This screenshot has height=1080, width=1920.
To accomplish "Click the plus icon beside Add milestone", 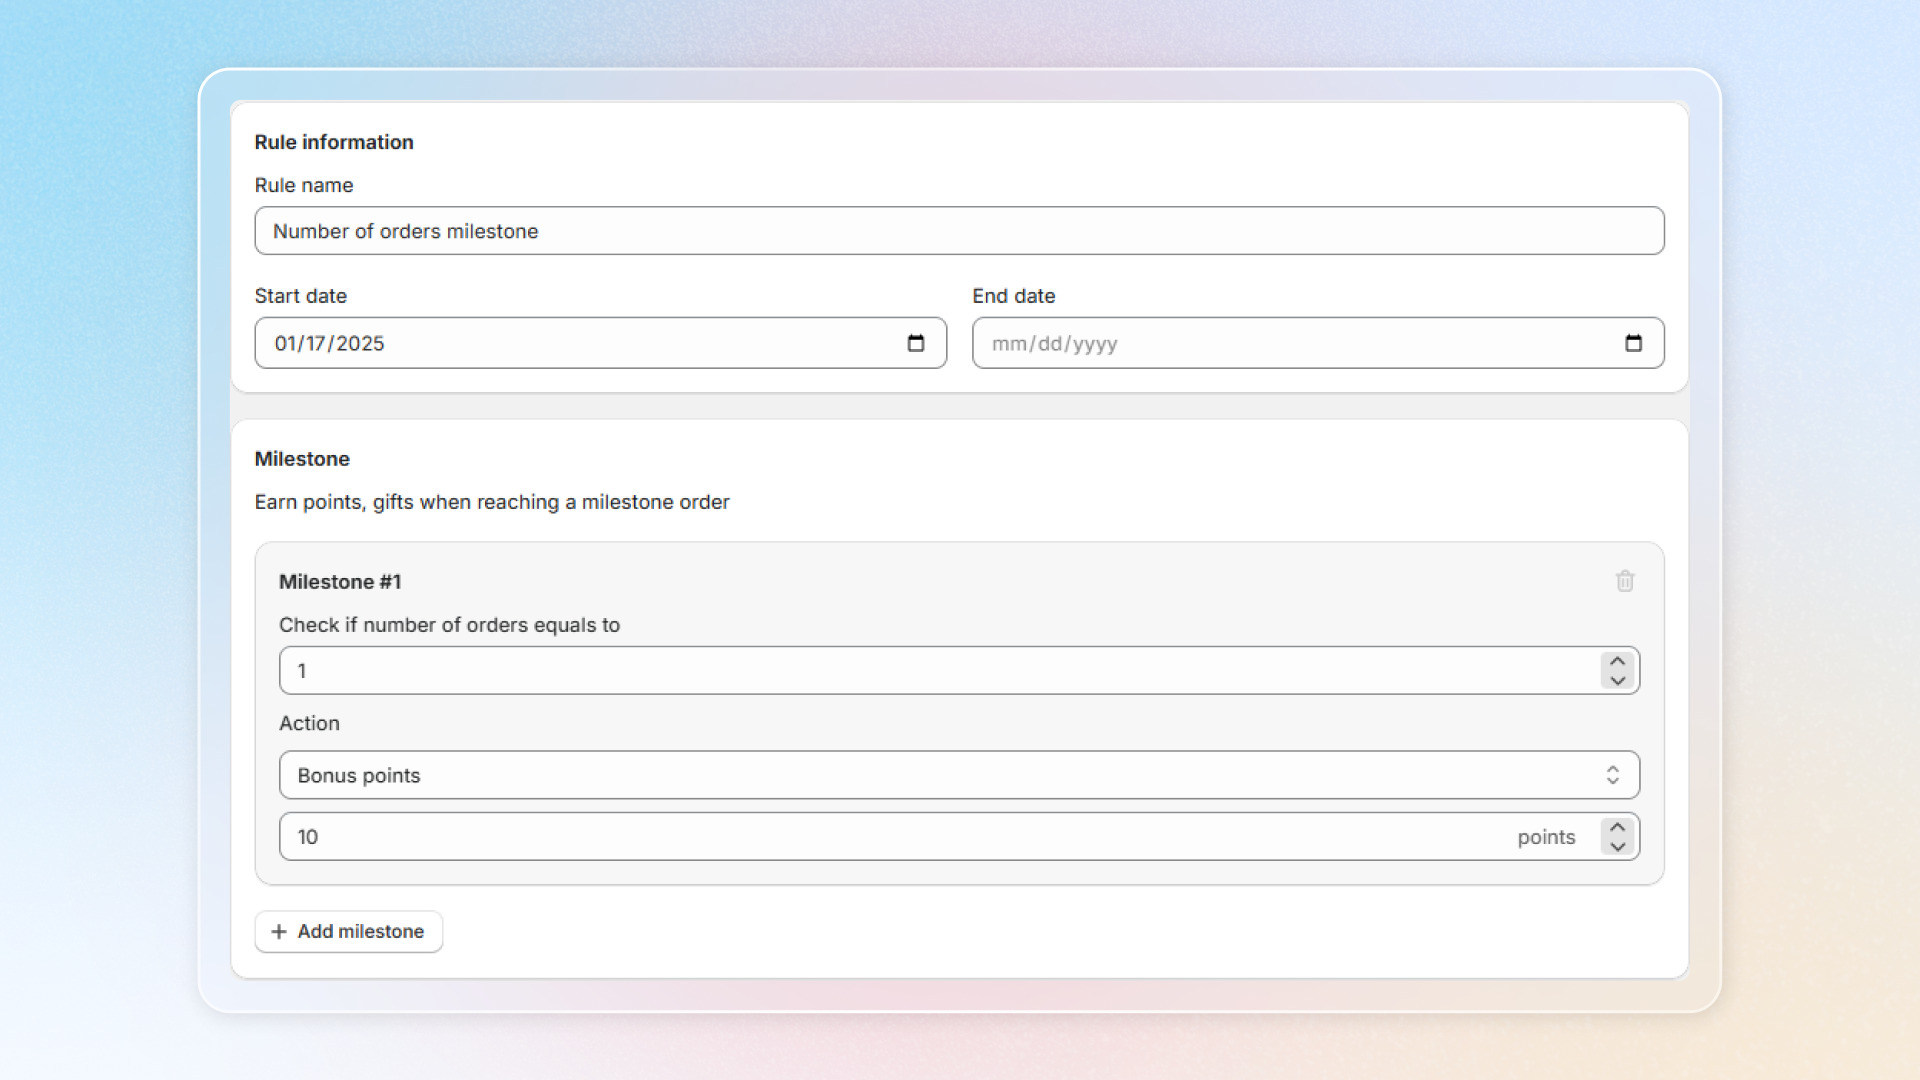I will point(279,931).
